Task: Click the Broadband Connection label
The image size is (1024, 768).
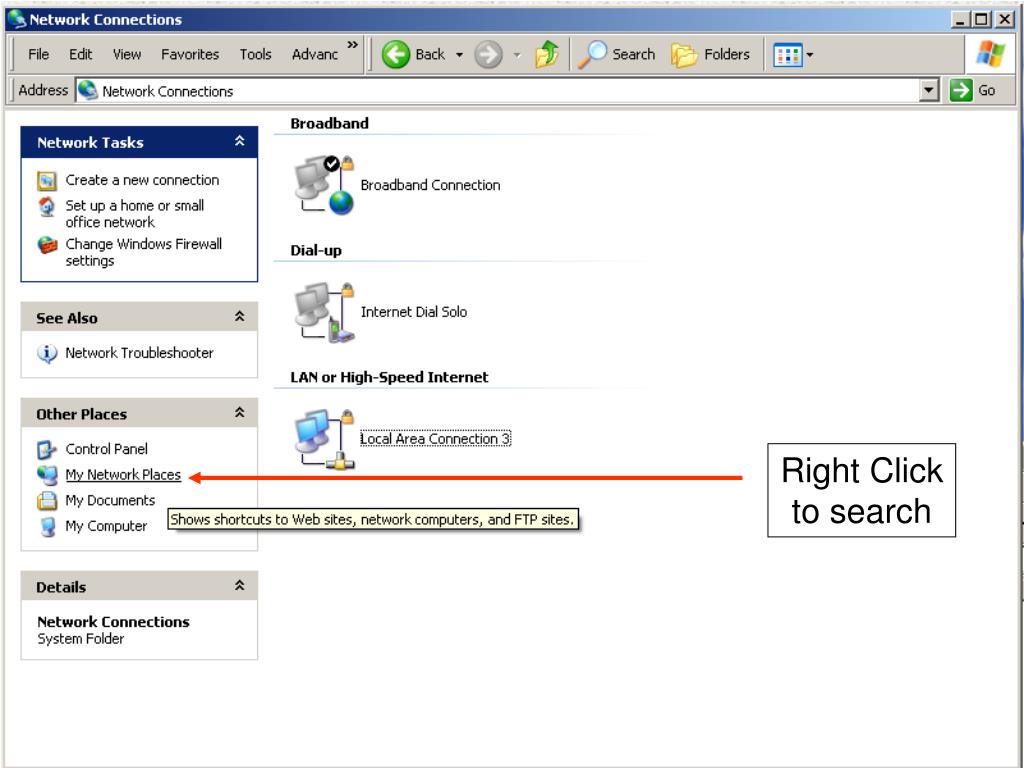Action: pyautogui.click(x=430, y=185)
